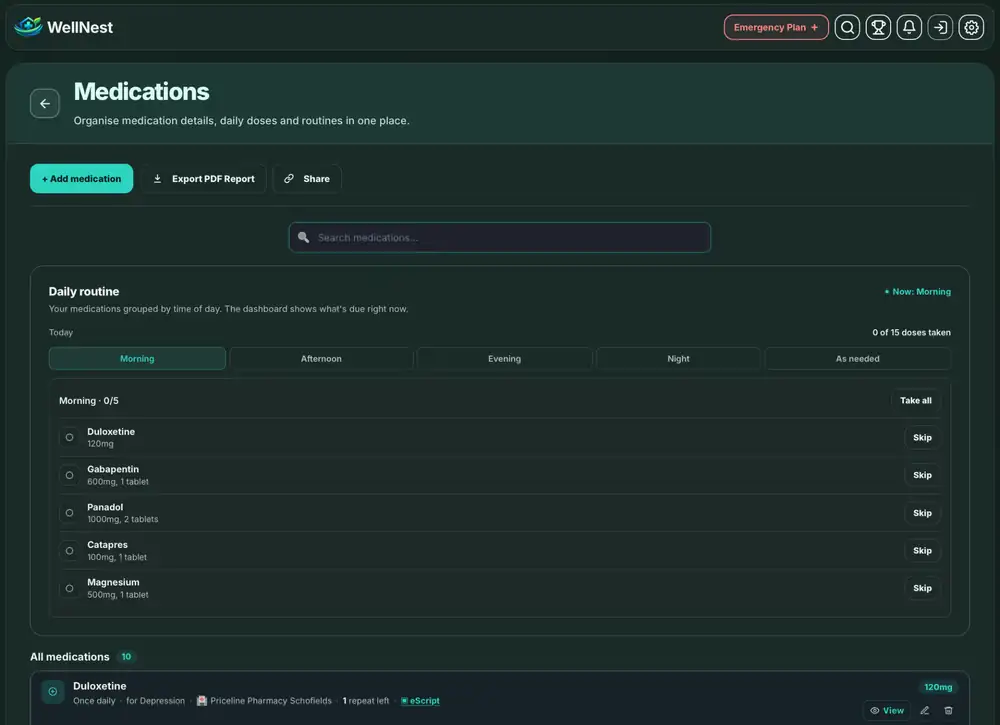1000x725 pixels.
Task: Click Add medication button
Action: [x=82, y=179]
